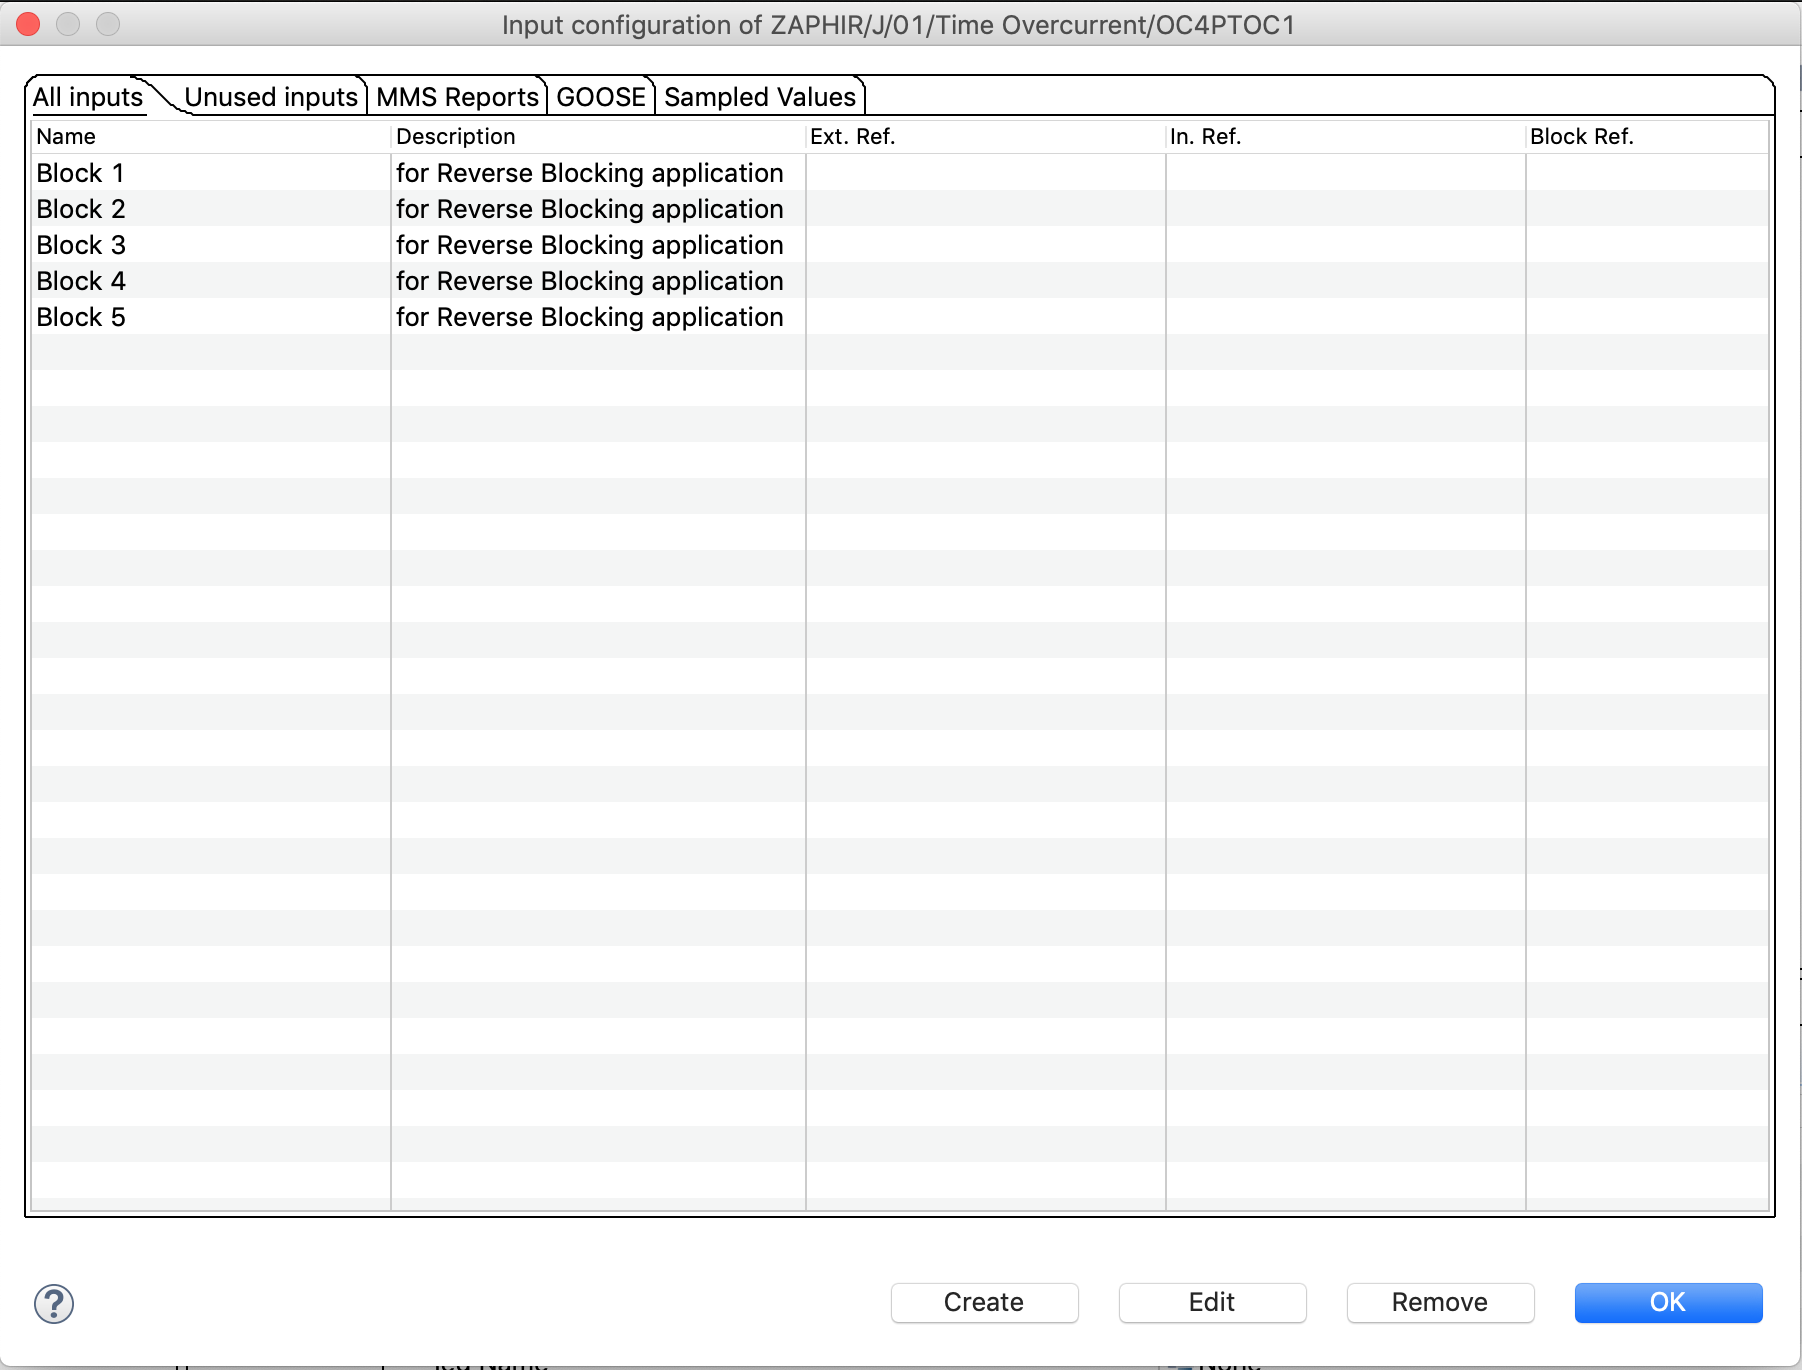This screenshot has height=1370, width=1802.
Task: Confirm with the OK button
Action: click(1668, 1302)
